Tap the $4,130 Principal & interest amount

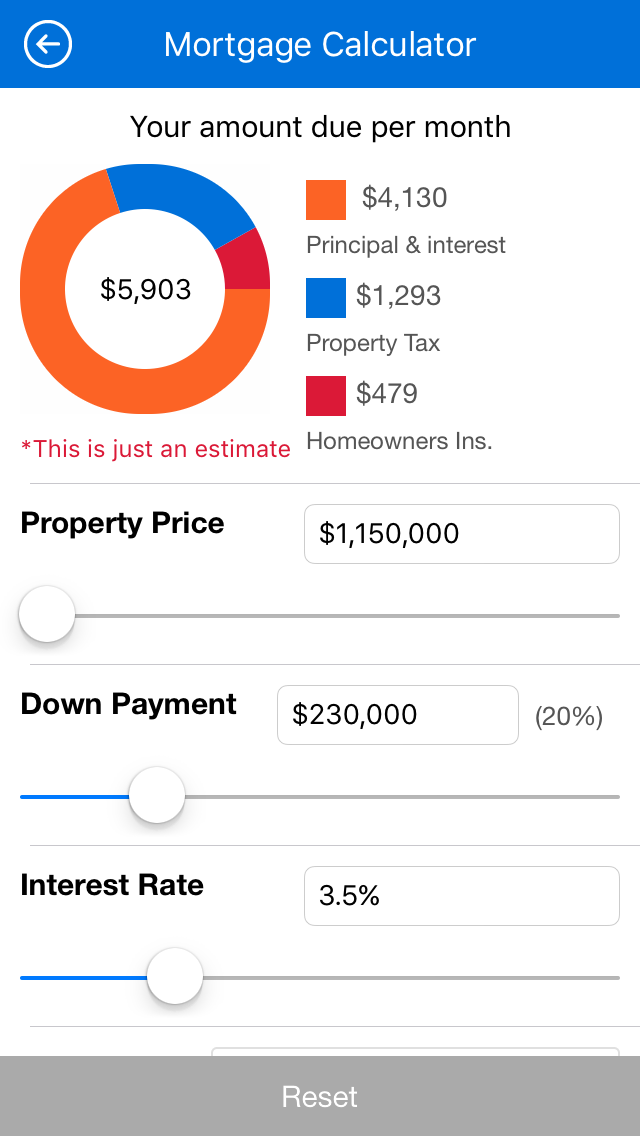point(404,198)
